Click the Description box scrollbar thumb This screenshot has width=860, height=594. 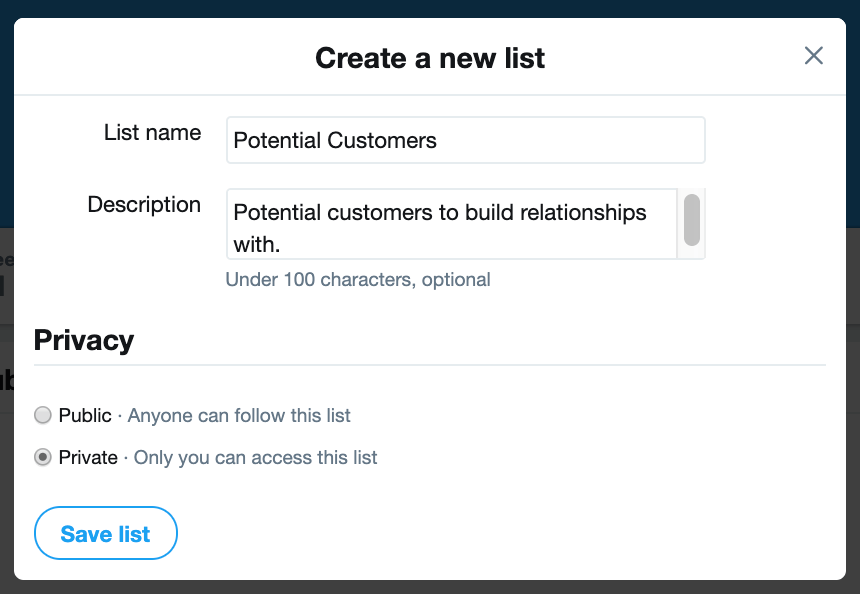point(691,220)
